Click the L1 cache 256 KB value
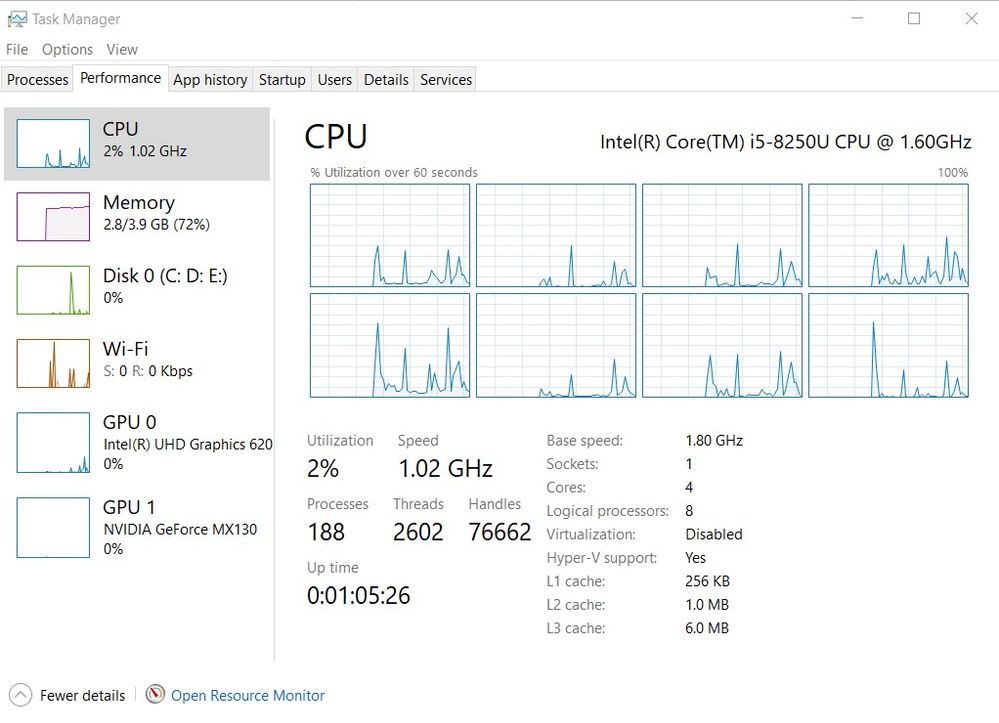 coord(707,581)
